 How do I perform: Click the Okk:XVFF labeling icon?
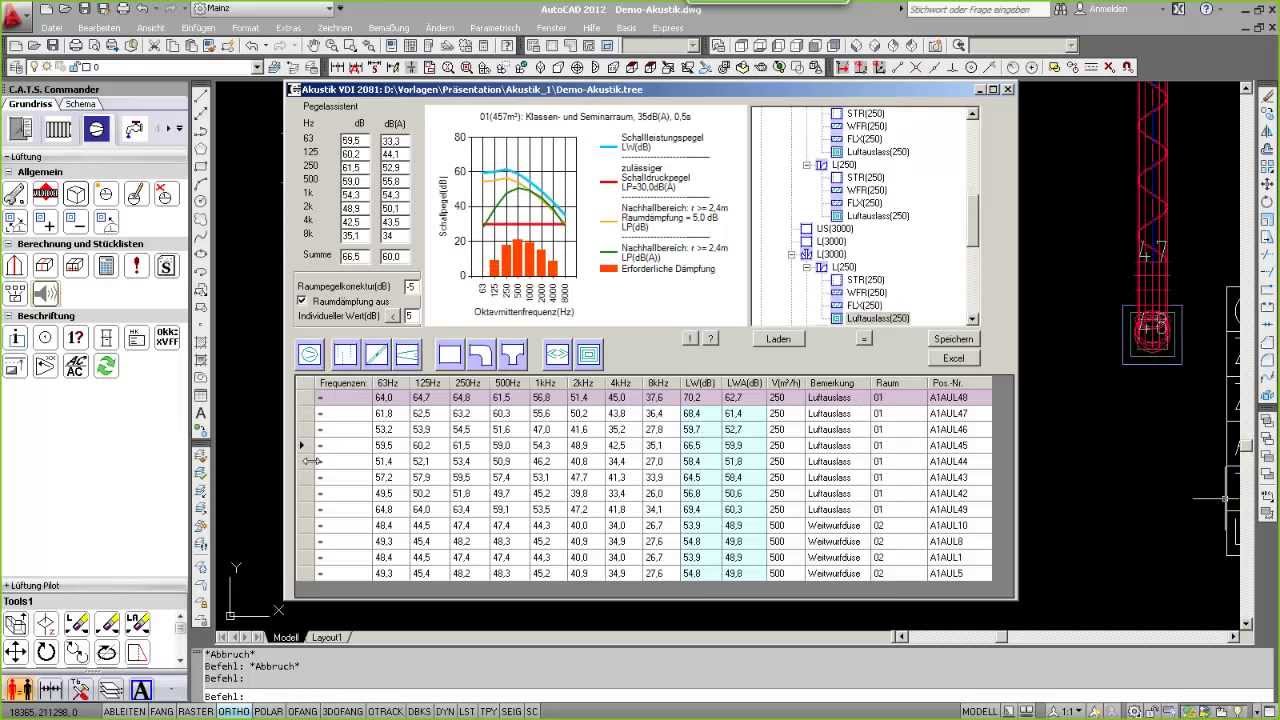click(x=166, y=338)
